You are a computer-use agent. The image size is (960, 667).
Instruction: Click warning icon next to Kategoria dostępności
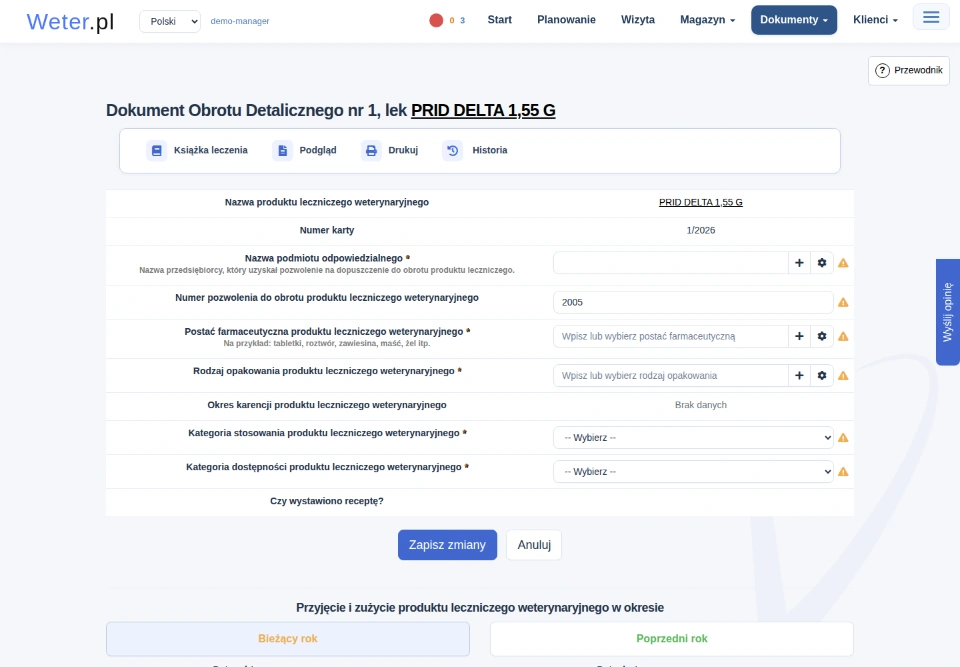coord(843,472)
